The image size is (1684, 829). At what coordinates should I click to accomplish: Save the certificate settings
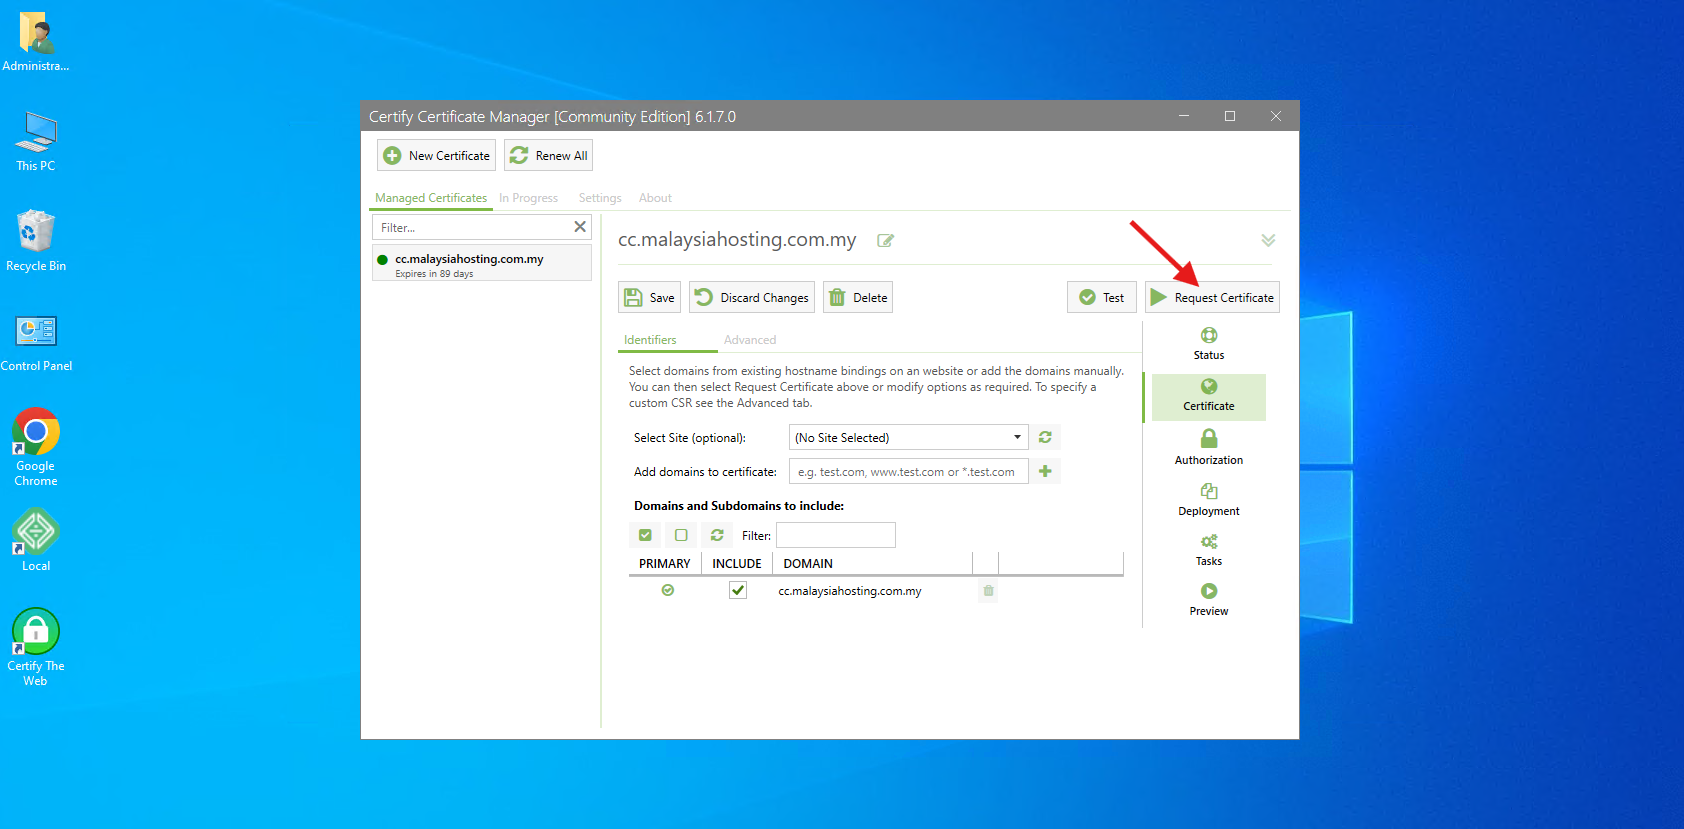649,297
